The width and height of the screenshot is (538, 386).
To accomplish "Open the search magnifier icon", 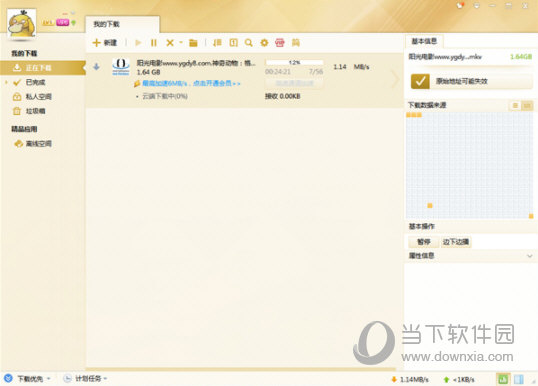I will [x=249, y=43].
